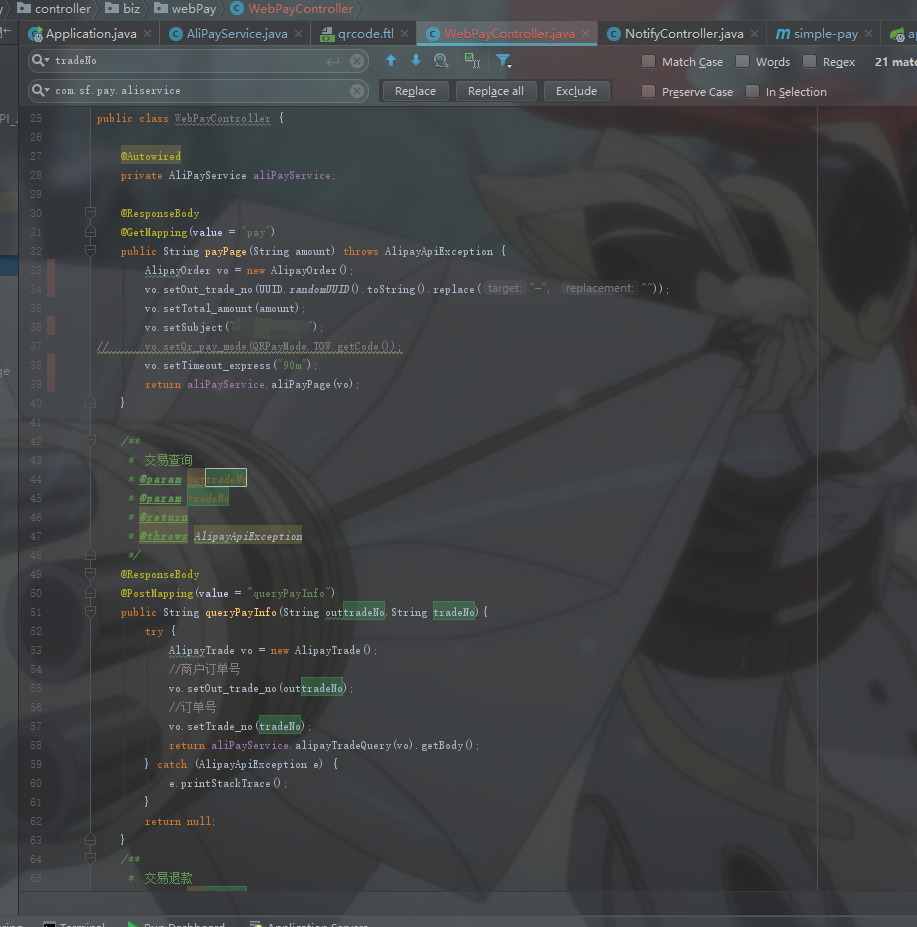The image size is (917, 927).
Task: Click the "21 matches" search result count
Action: [895, 61]
